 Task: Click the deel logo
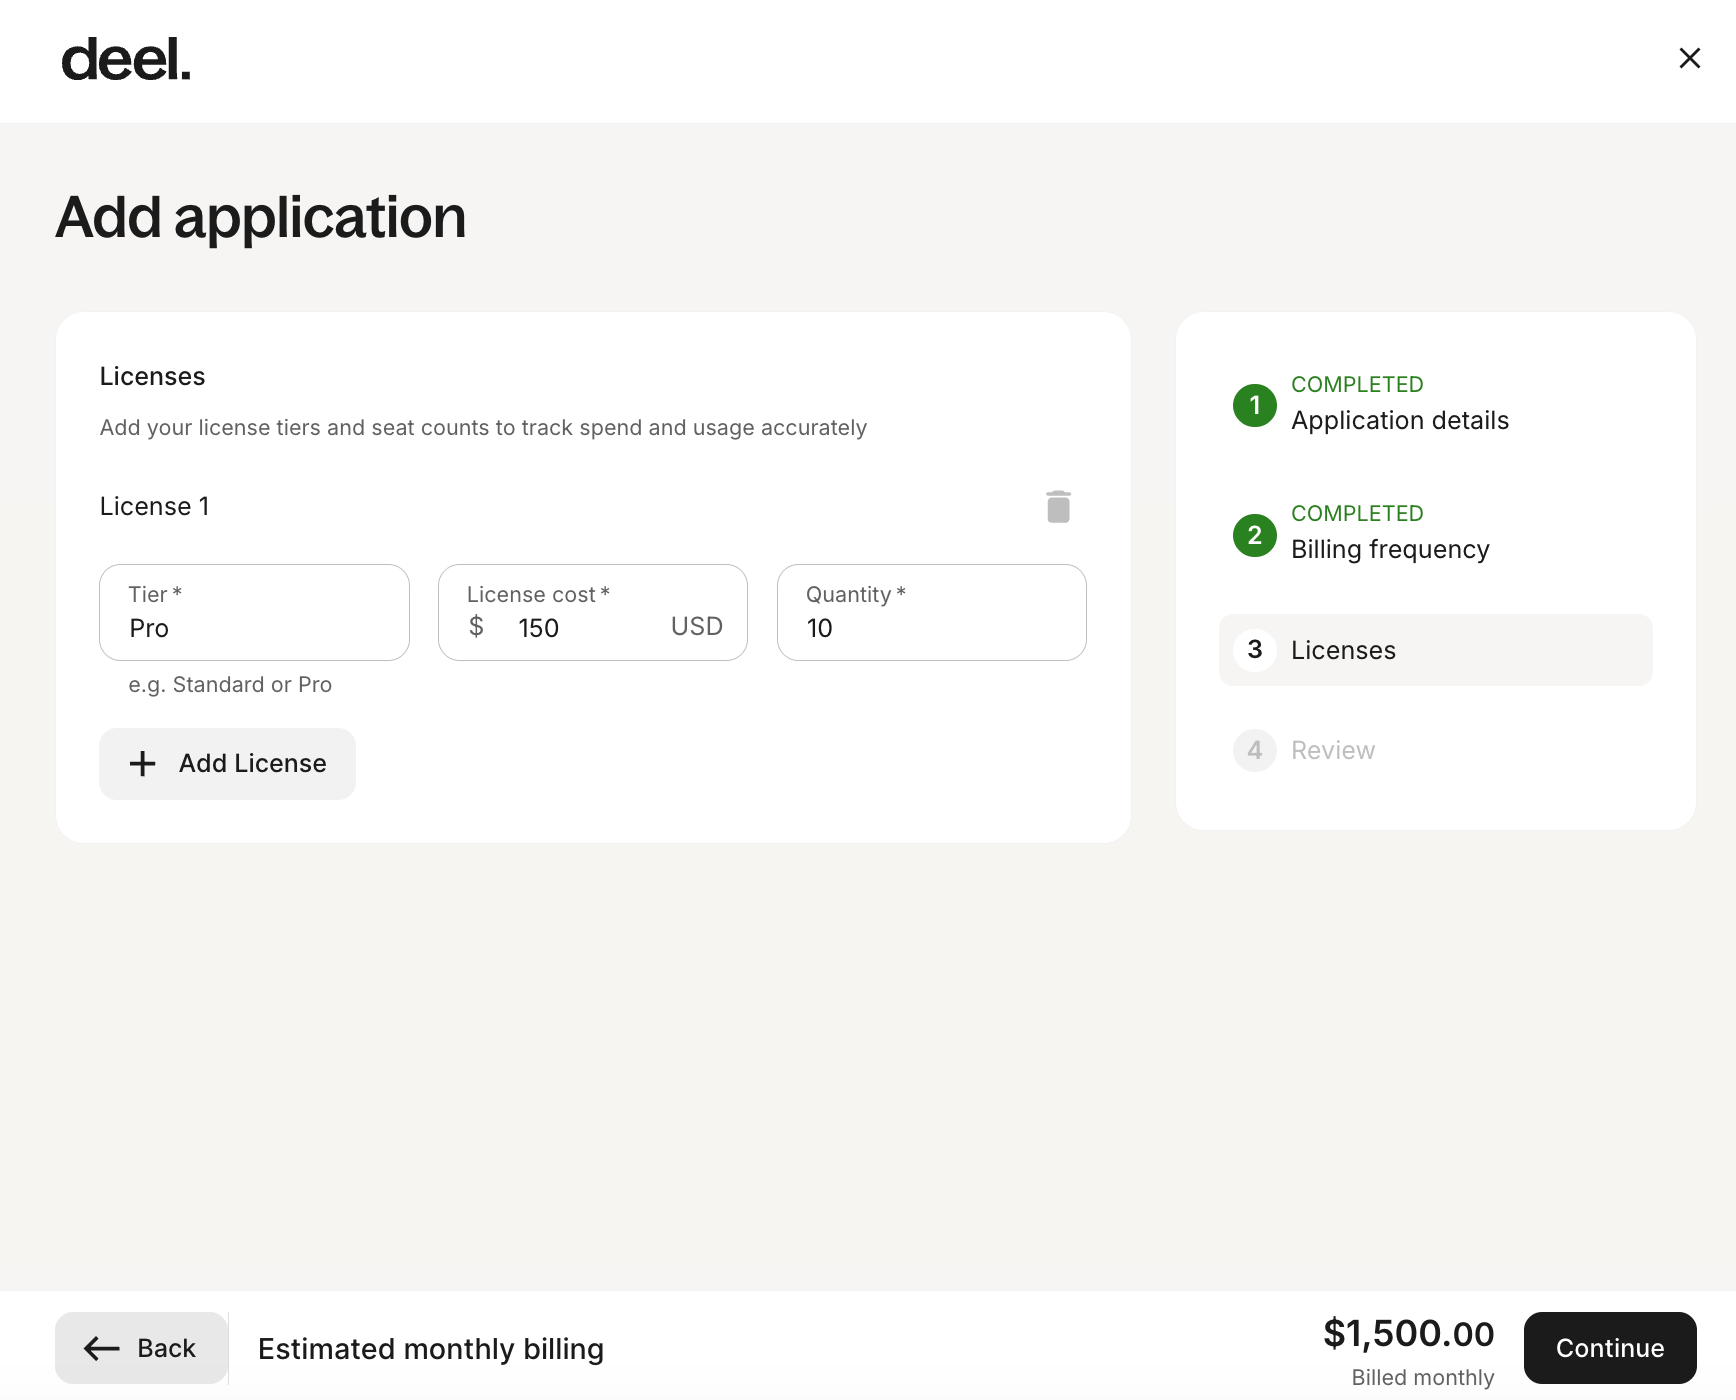click(x=126, y=60)
